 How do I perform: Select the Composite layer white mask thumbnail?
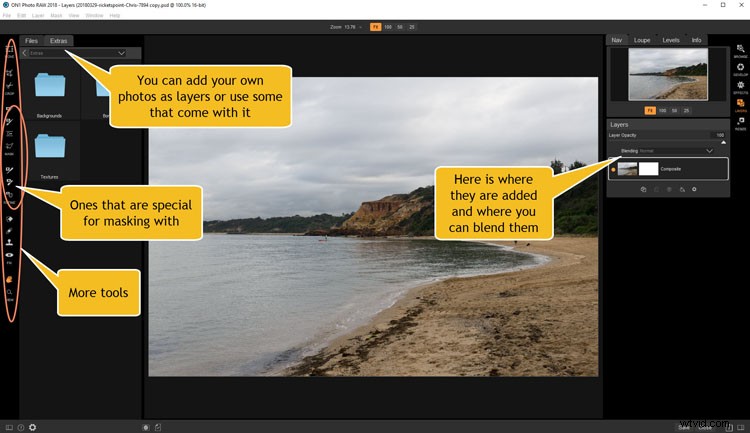pos(649,169)
